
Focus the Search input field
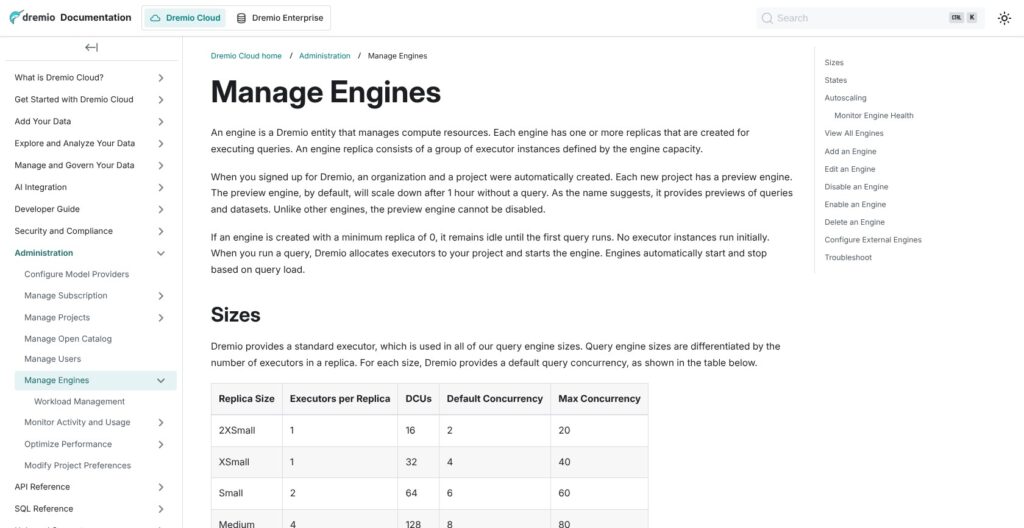click(x=870, y=18)
